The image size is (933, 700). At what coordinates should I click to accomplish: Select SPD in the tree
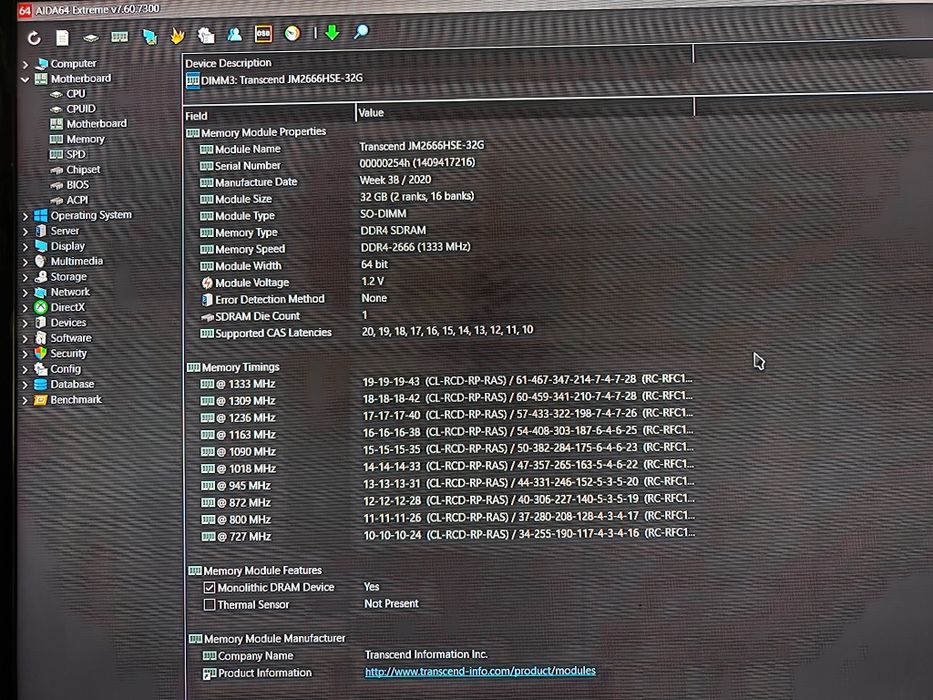68,155
